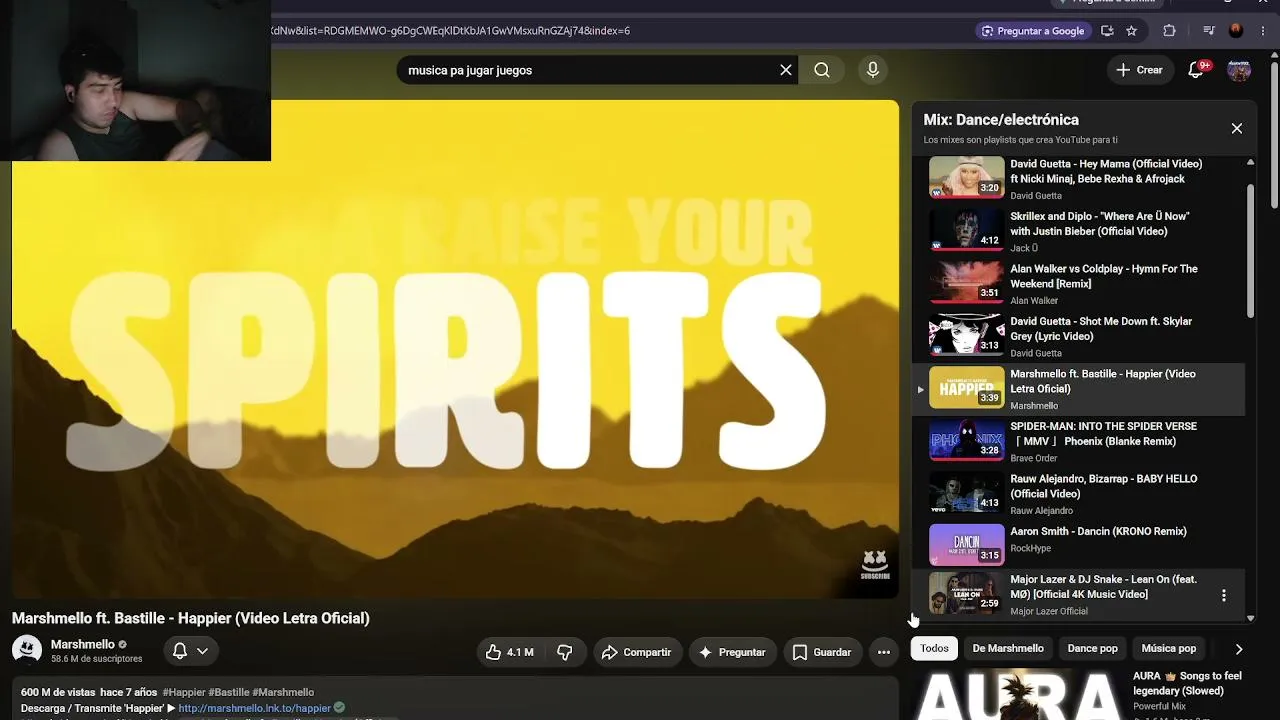This screenshot has height=720, width=1280.
Task: Open YouTube notifications bell with 9+ badge
Action: click(x=1196, y=69)
